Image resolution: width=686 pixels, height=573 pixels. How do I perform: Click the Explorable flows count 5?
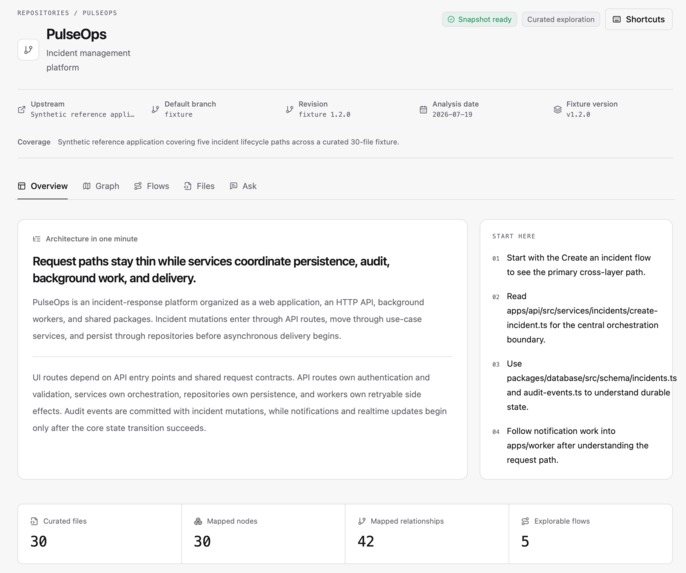pos(525,542)
